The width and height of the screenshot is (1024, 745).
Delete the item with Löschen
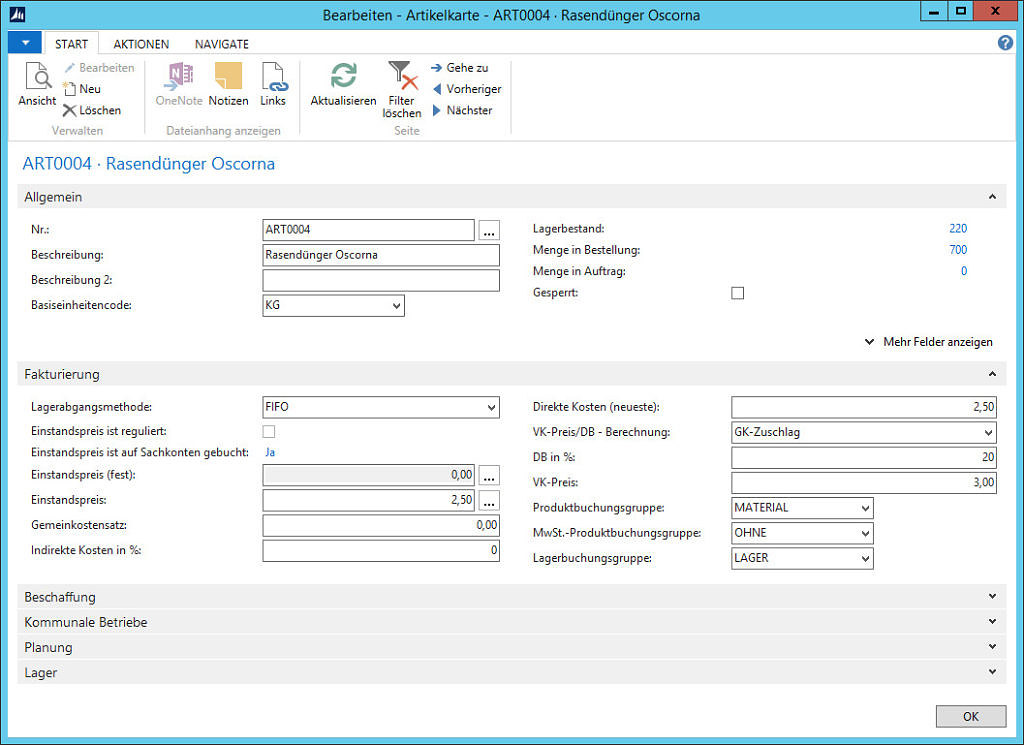tap(92, 110)
